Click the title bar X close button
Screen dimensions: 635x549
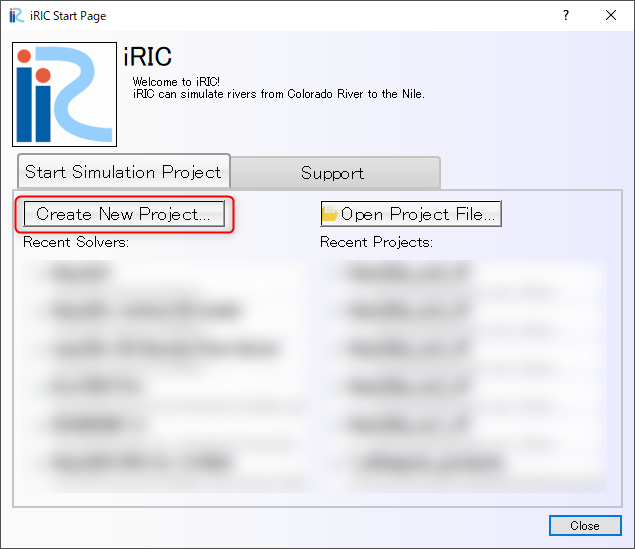(611, 15)
